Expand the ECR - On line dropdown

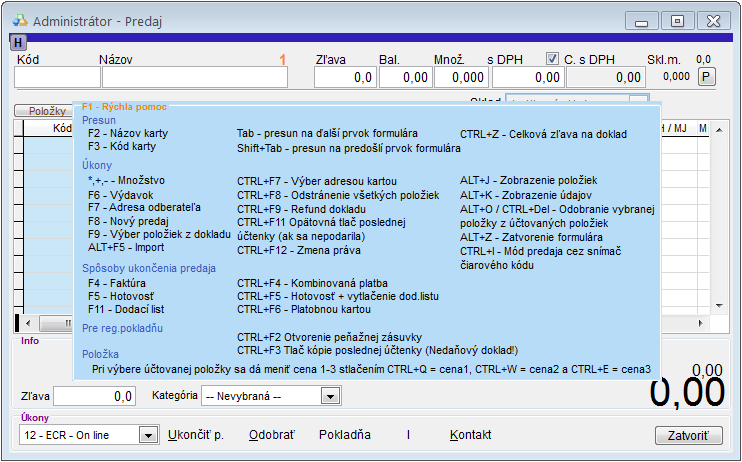point(148,435)
